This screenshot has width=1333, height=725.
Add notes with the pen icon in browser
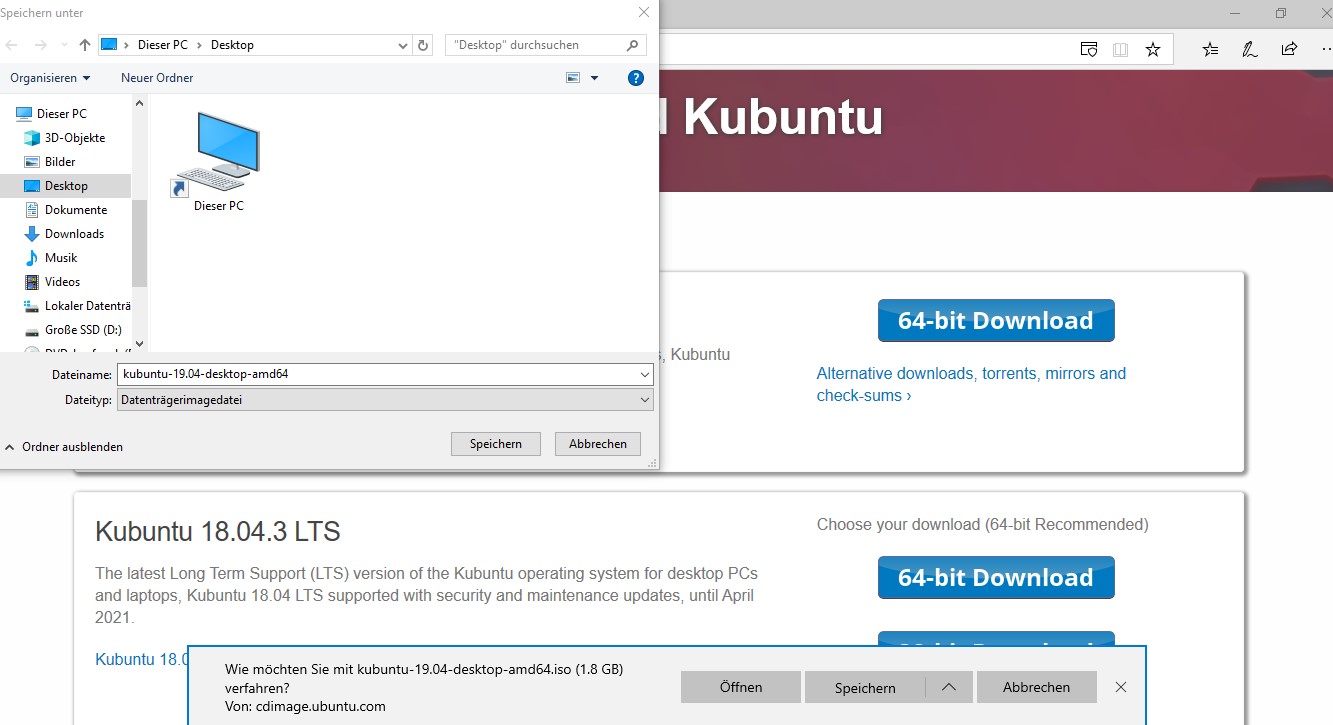1250,49
